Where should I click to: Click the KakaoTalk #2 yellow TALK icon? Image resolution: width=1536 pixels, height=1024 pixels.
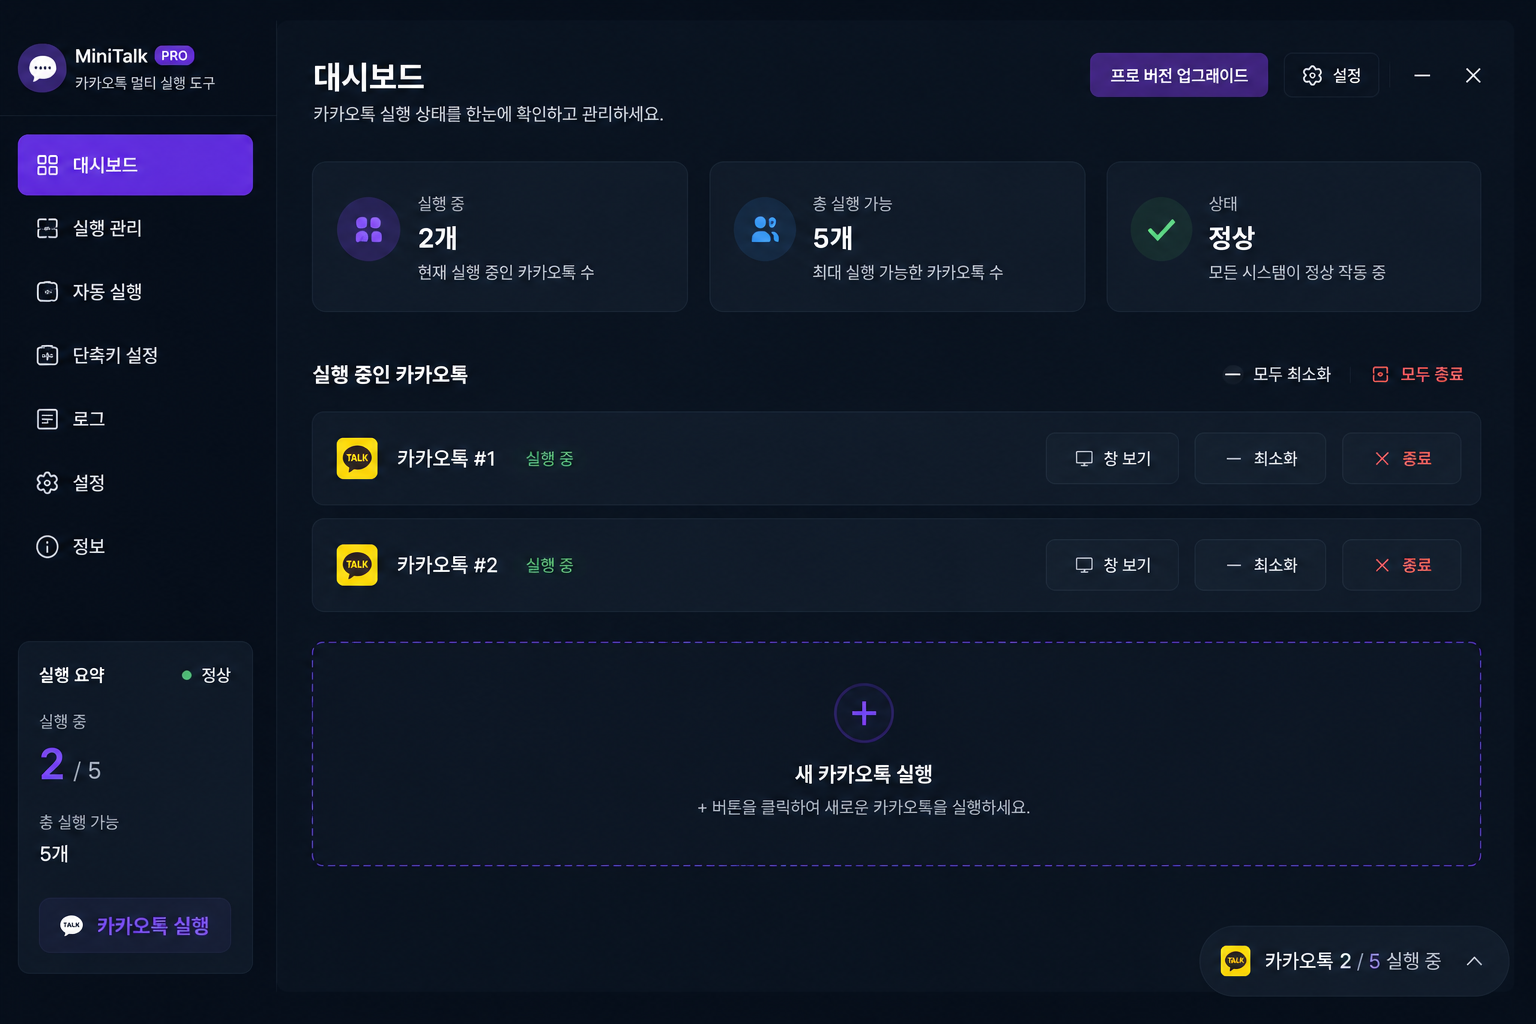[357, 565]
